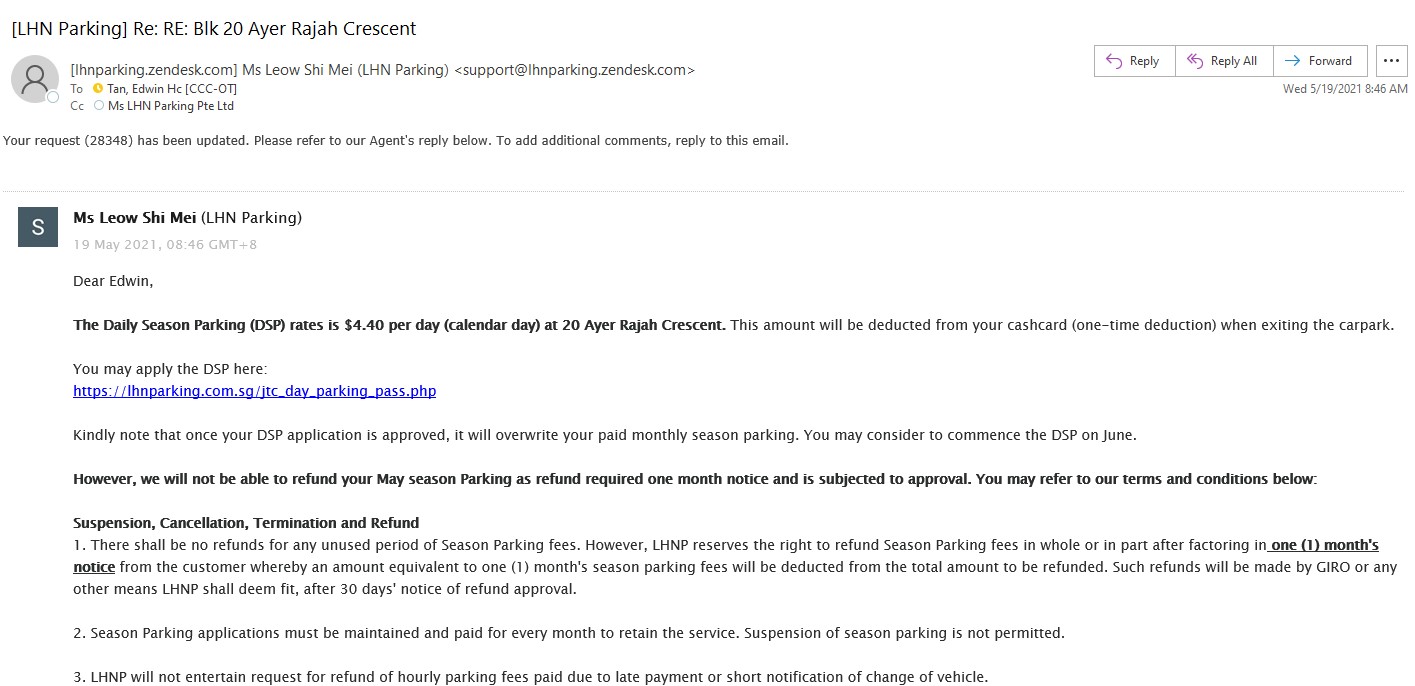Image resolution: width=1415 pixels, height=686 pixels.
Task: Select Cc contact Ms LHN Parking Pte Ltd
Action: pyautogui.click(x=170, y=105)
